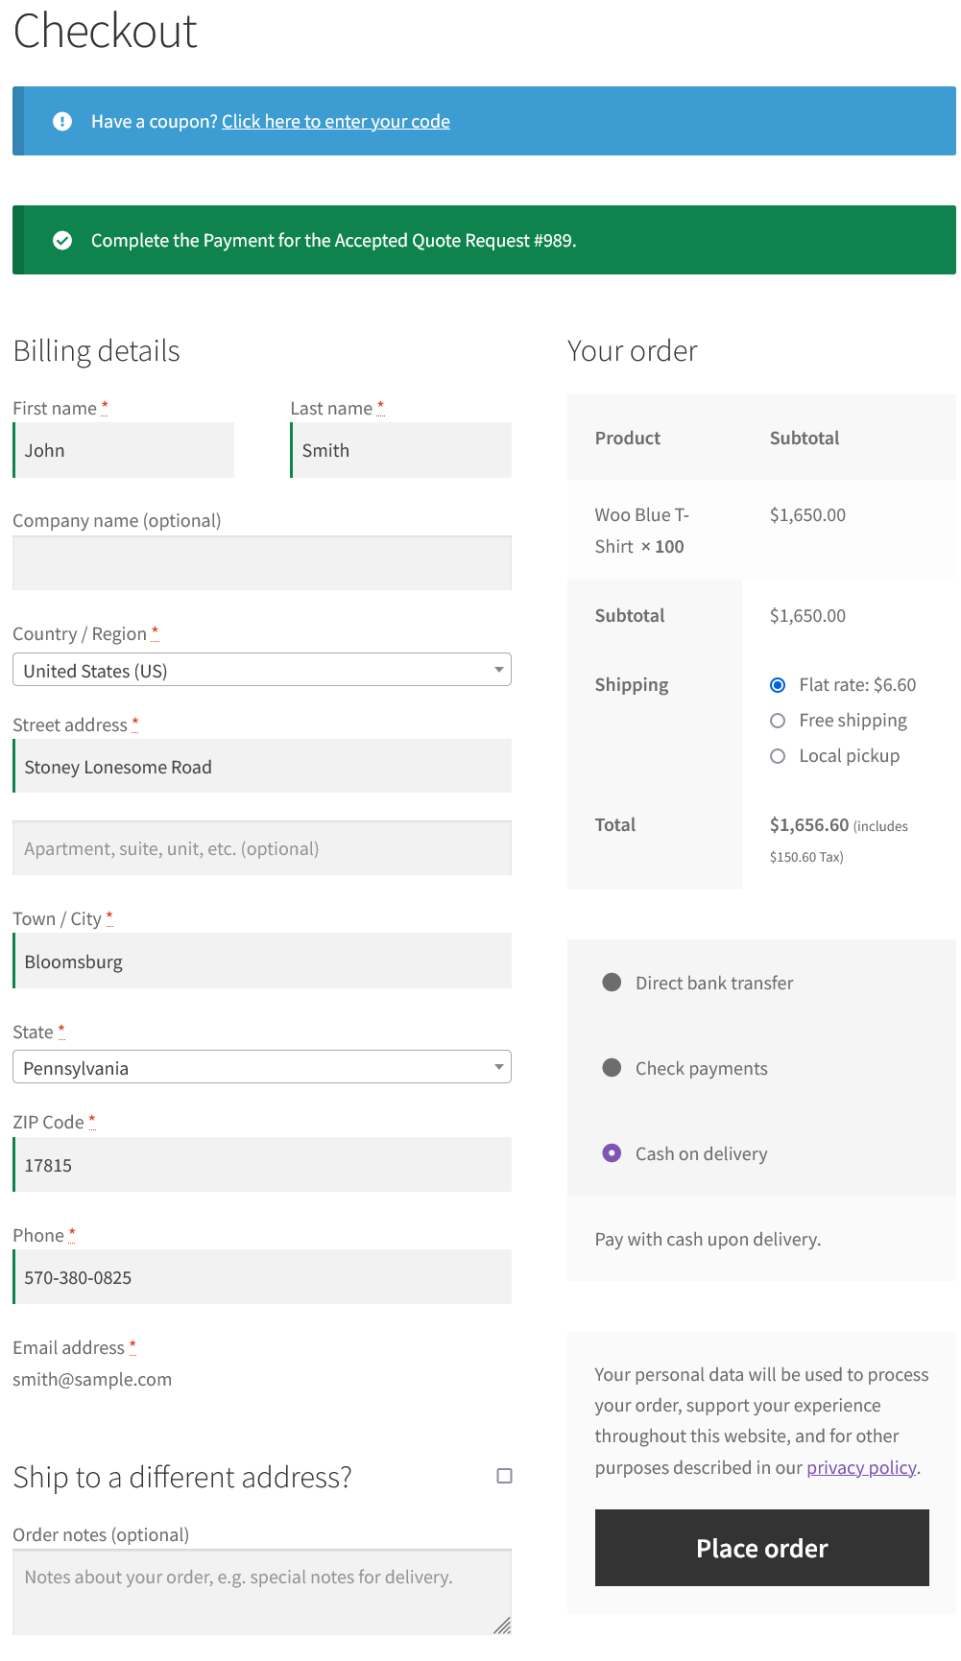961x1661 pixels.
Task: Open the Country / Region dropdown
Action: coord(261,670)
